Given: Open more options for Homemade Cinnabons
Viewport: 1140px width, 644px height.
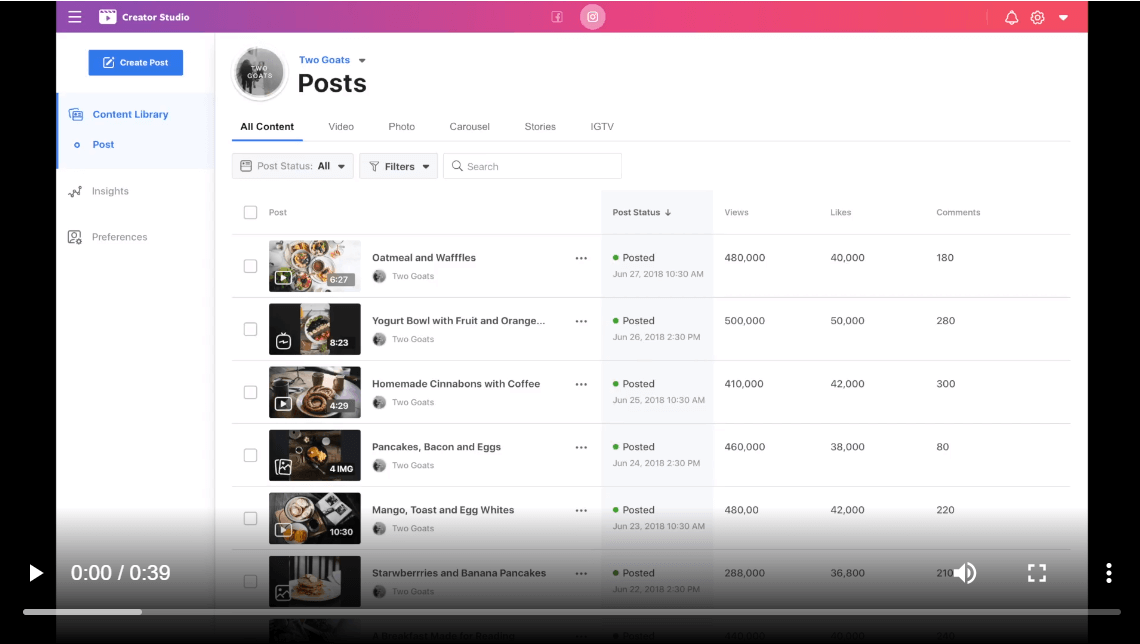Looking at the screenshot, I should pyautogui.click(x=581, y=385).
